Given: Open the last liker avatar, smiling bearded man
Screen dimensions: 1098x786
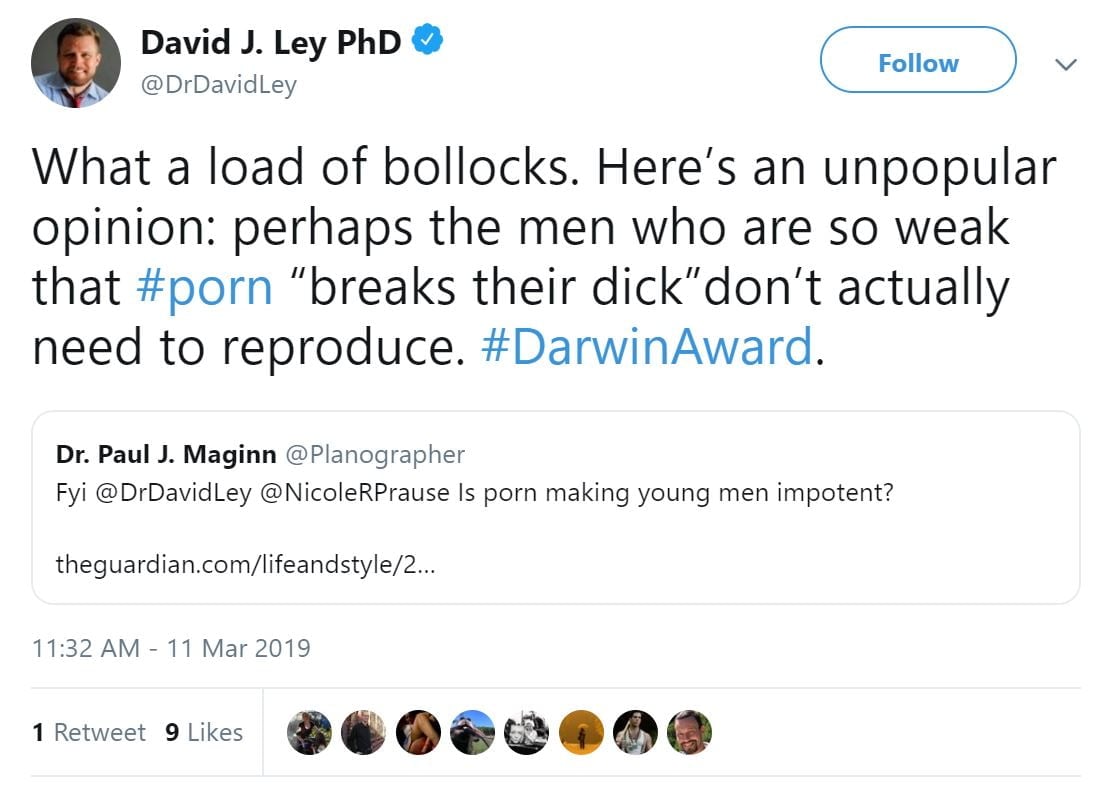Looking at the screenshot, I should 689,732.
